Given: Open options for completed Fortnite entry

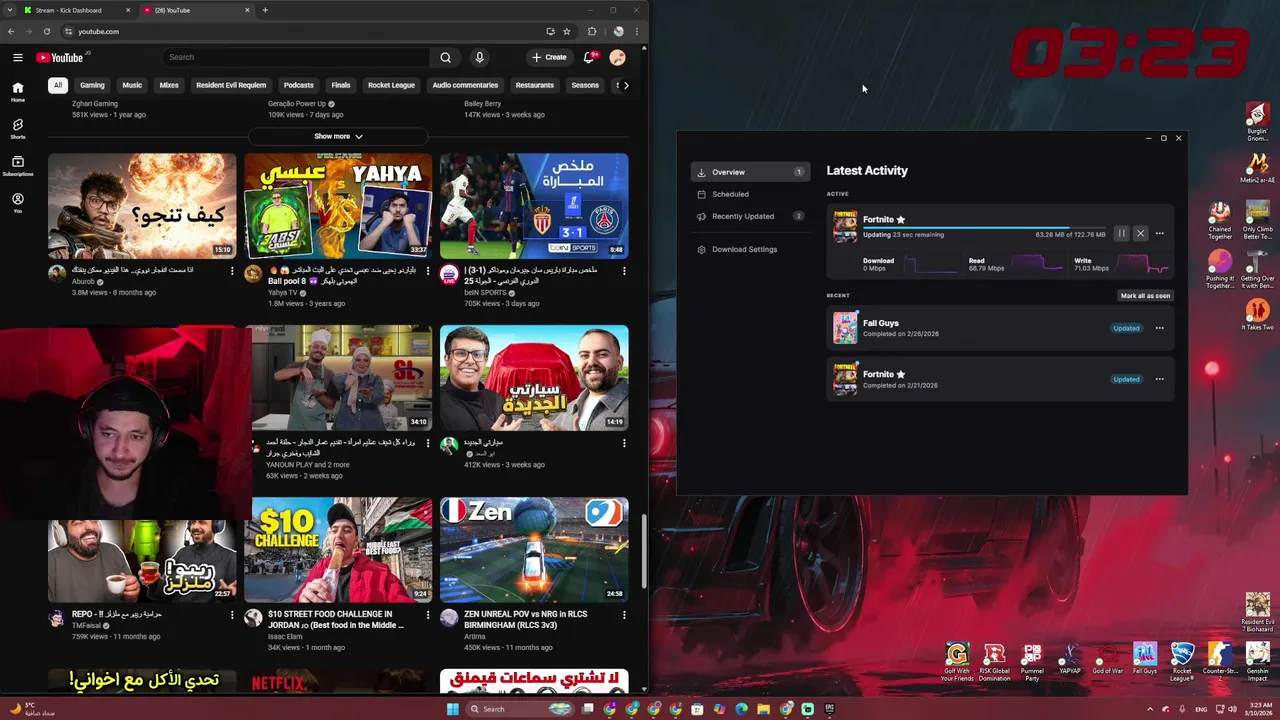Looking at the screenshot, I should point(1159,379).
